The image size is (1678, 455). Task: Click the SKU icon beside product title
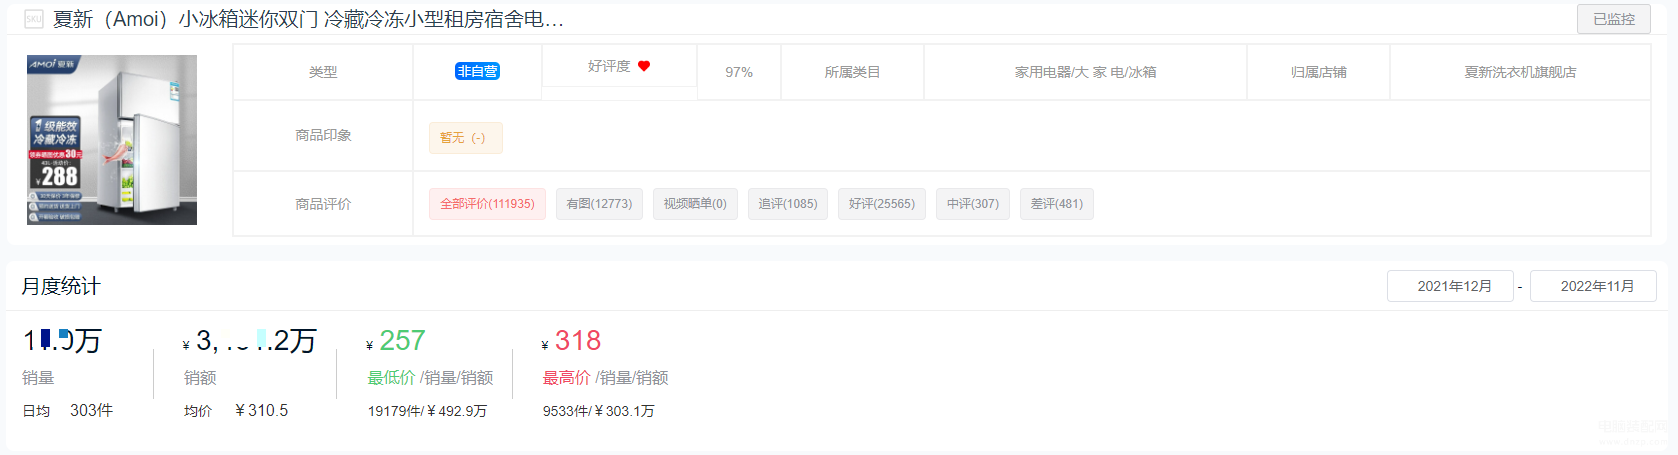[34, 19]
